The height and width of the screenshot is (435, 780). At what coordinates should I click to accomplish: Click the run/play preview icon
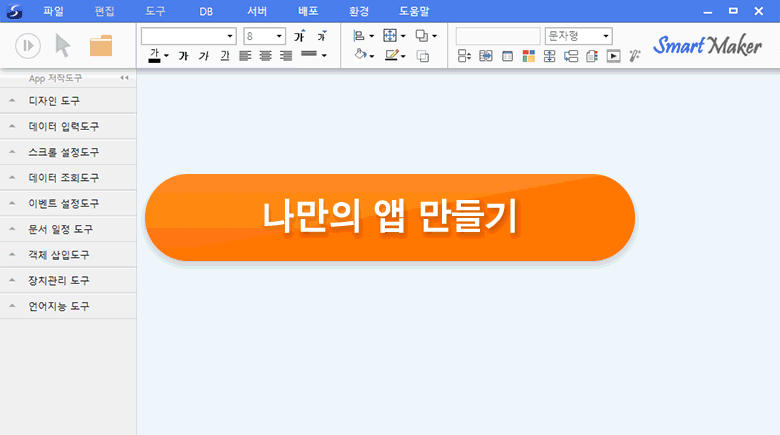point(28,45)
